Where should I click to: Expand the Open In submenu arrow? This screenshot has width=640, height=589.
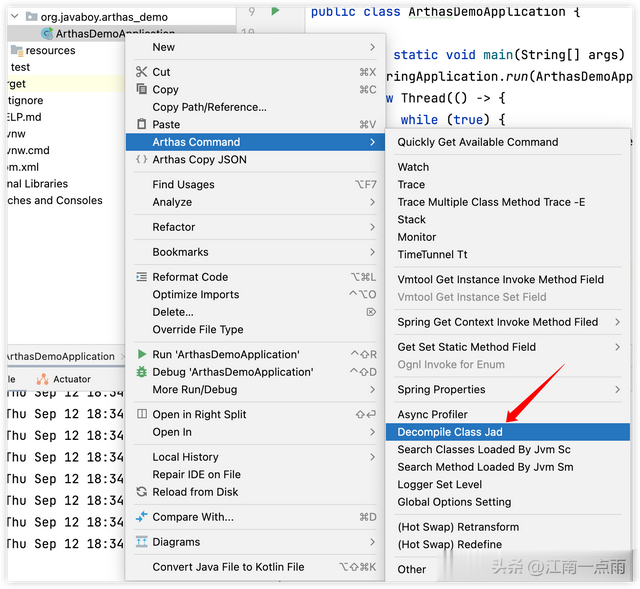point(372,432)
